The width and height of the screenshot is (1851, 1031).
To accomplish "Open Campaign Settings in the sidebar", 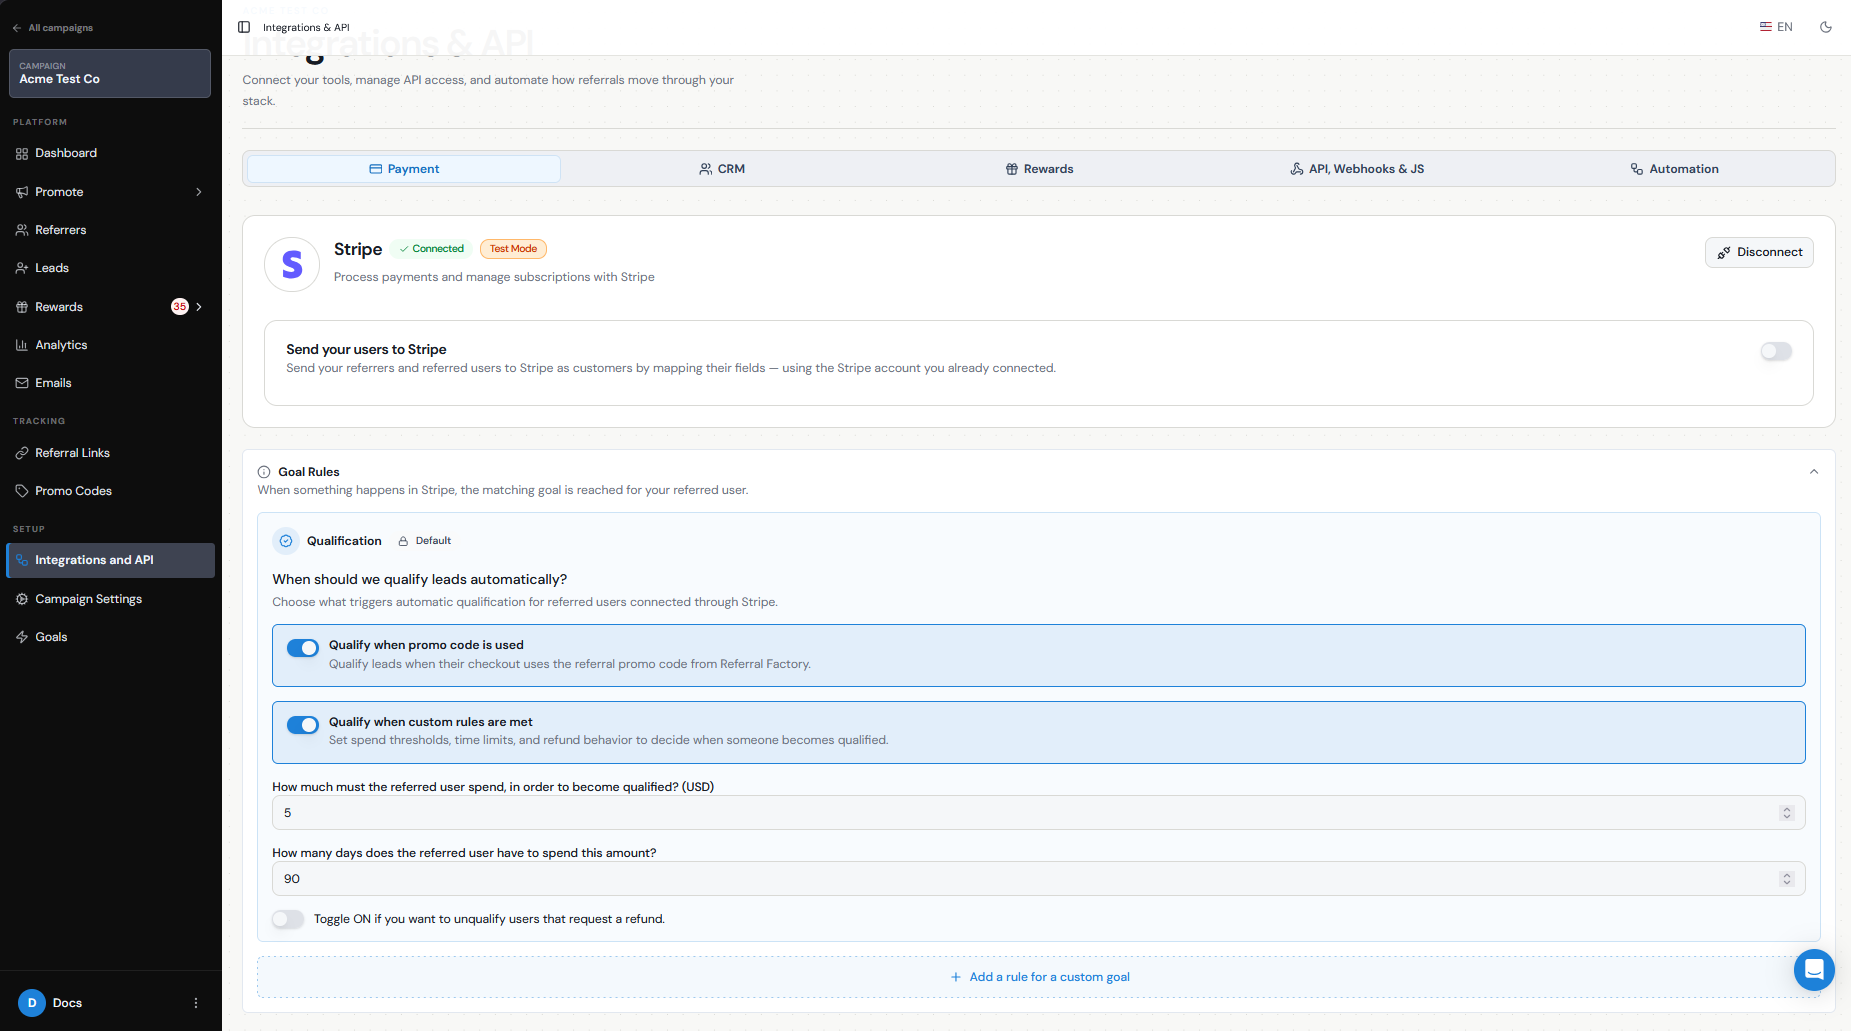I will pyautogui.click(x=110, y=599).
